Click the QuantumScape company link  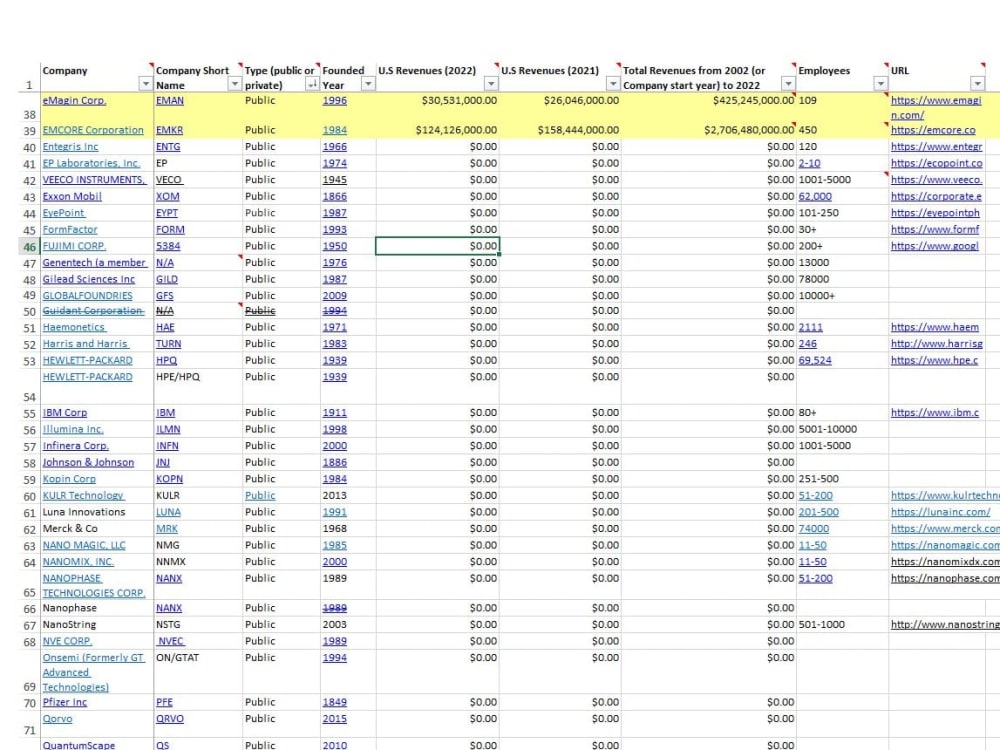(79, 745)
